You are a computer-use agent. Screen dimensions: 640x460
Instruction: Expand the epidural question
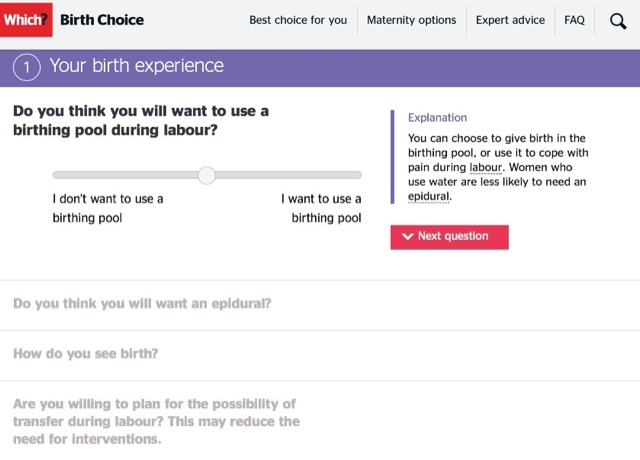(x=142, y=304)
